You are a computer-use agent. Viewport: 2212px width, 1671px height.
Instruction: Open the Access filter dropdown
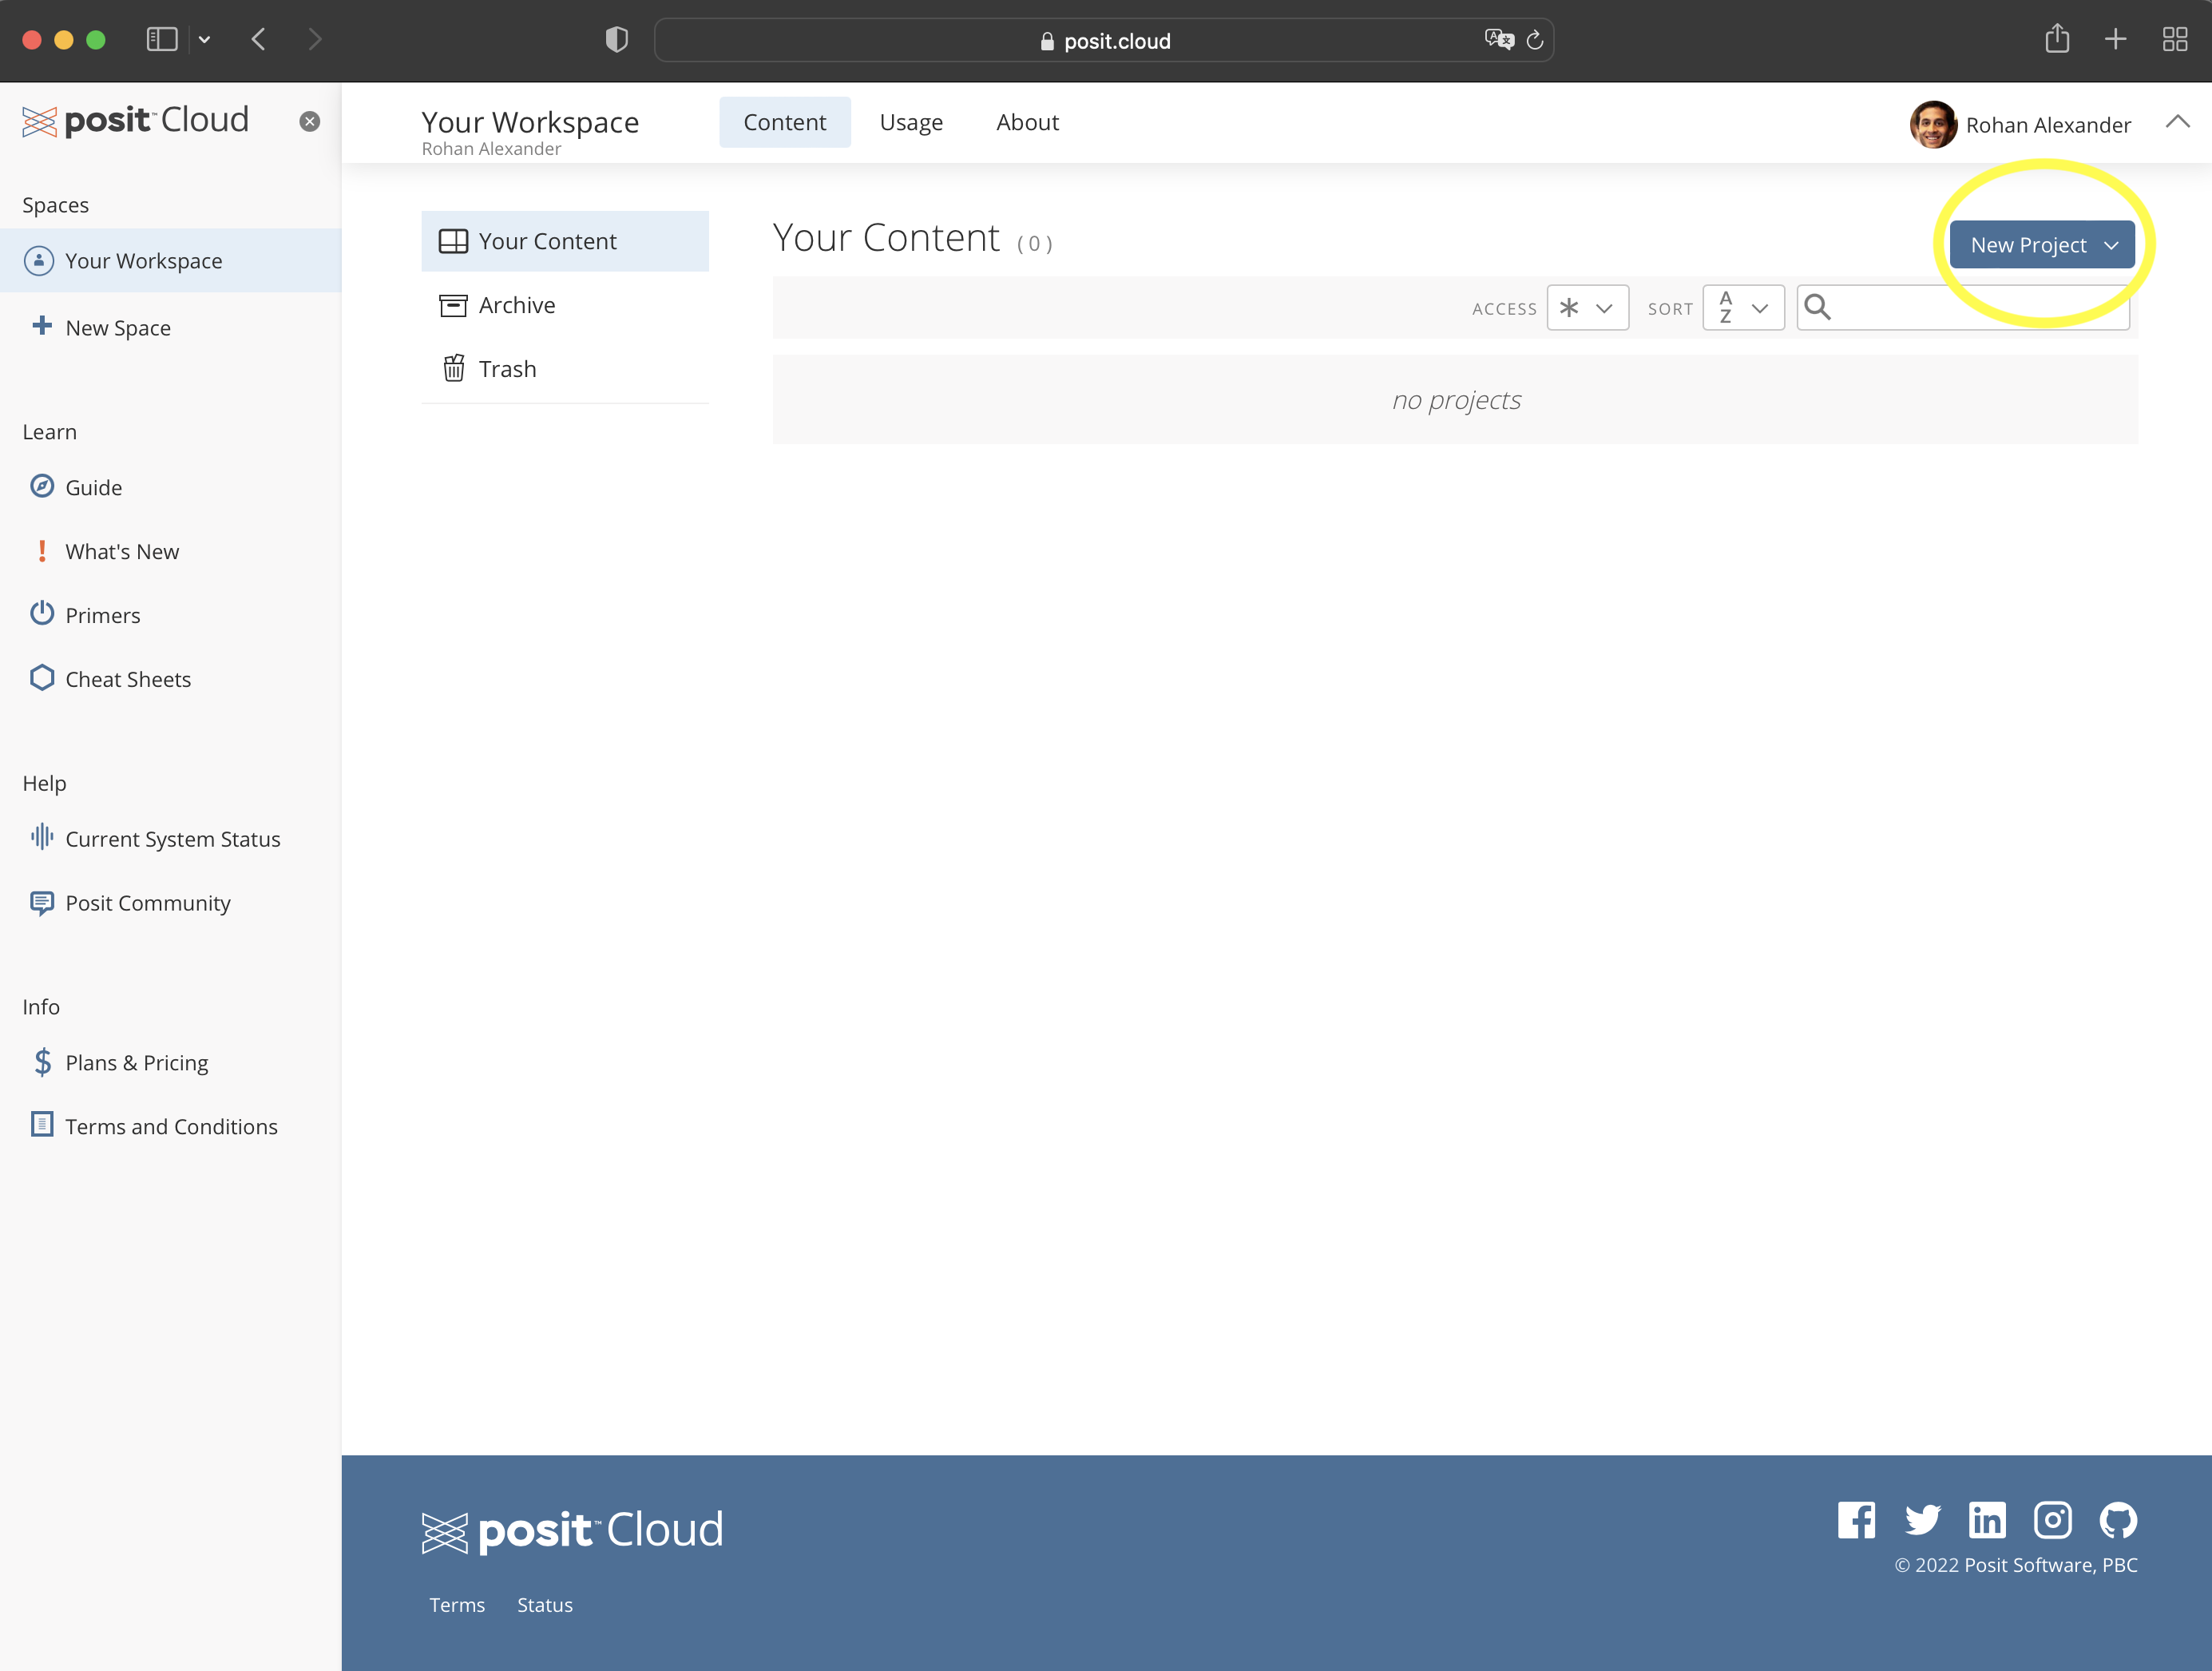coord(1587,308)
